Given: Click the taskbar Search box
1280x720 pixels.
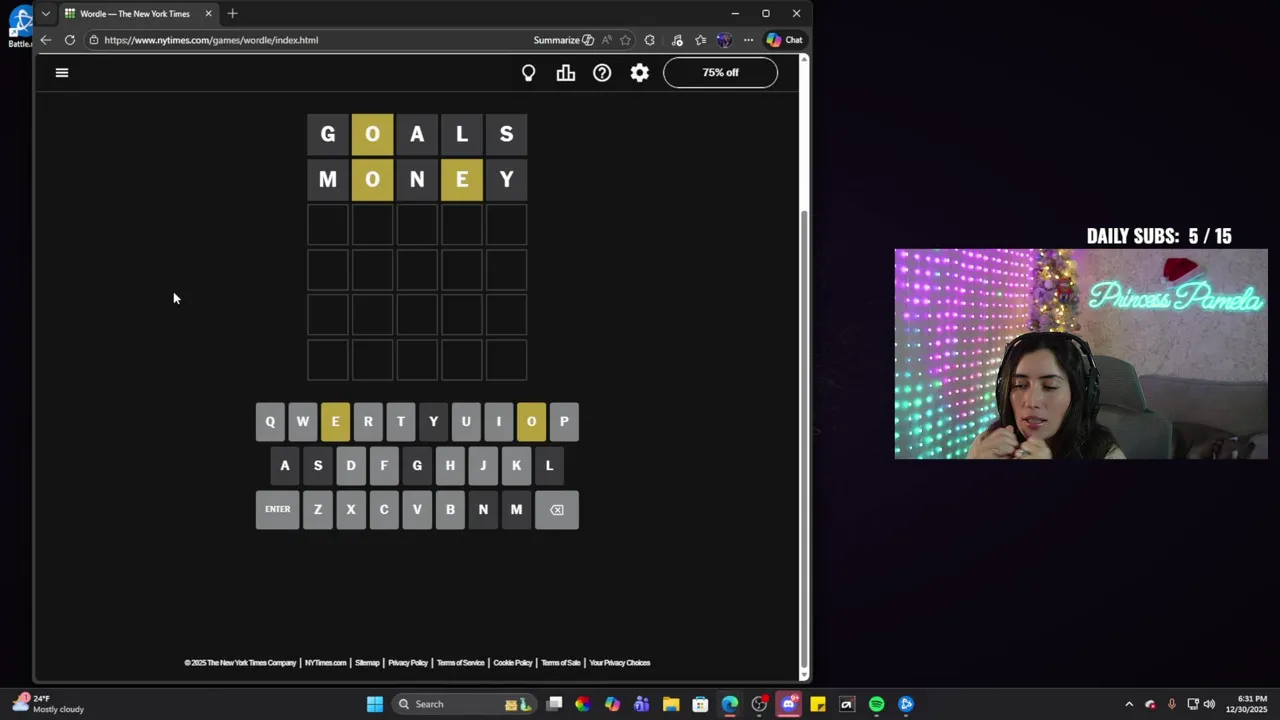Looking at the screenshot, I should (463, 704).
